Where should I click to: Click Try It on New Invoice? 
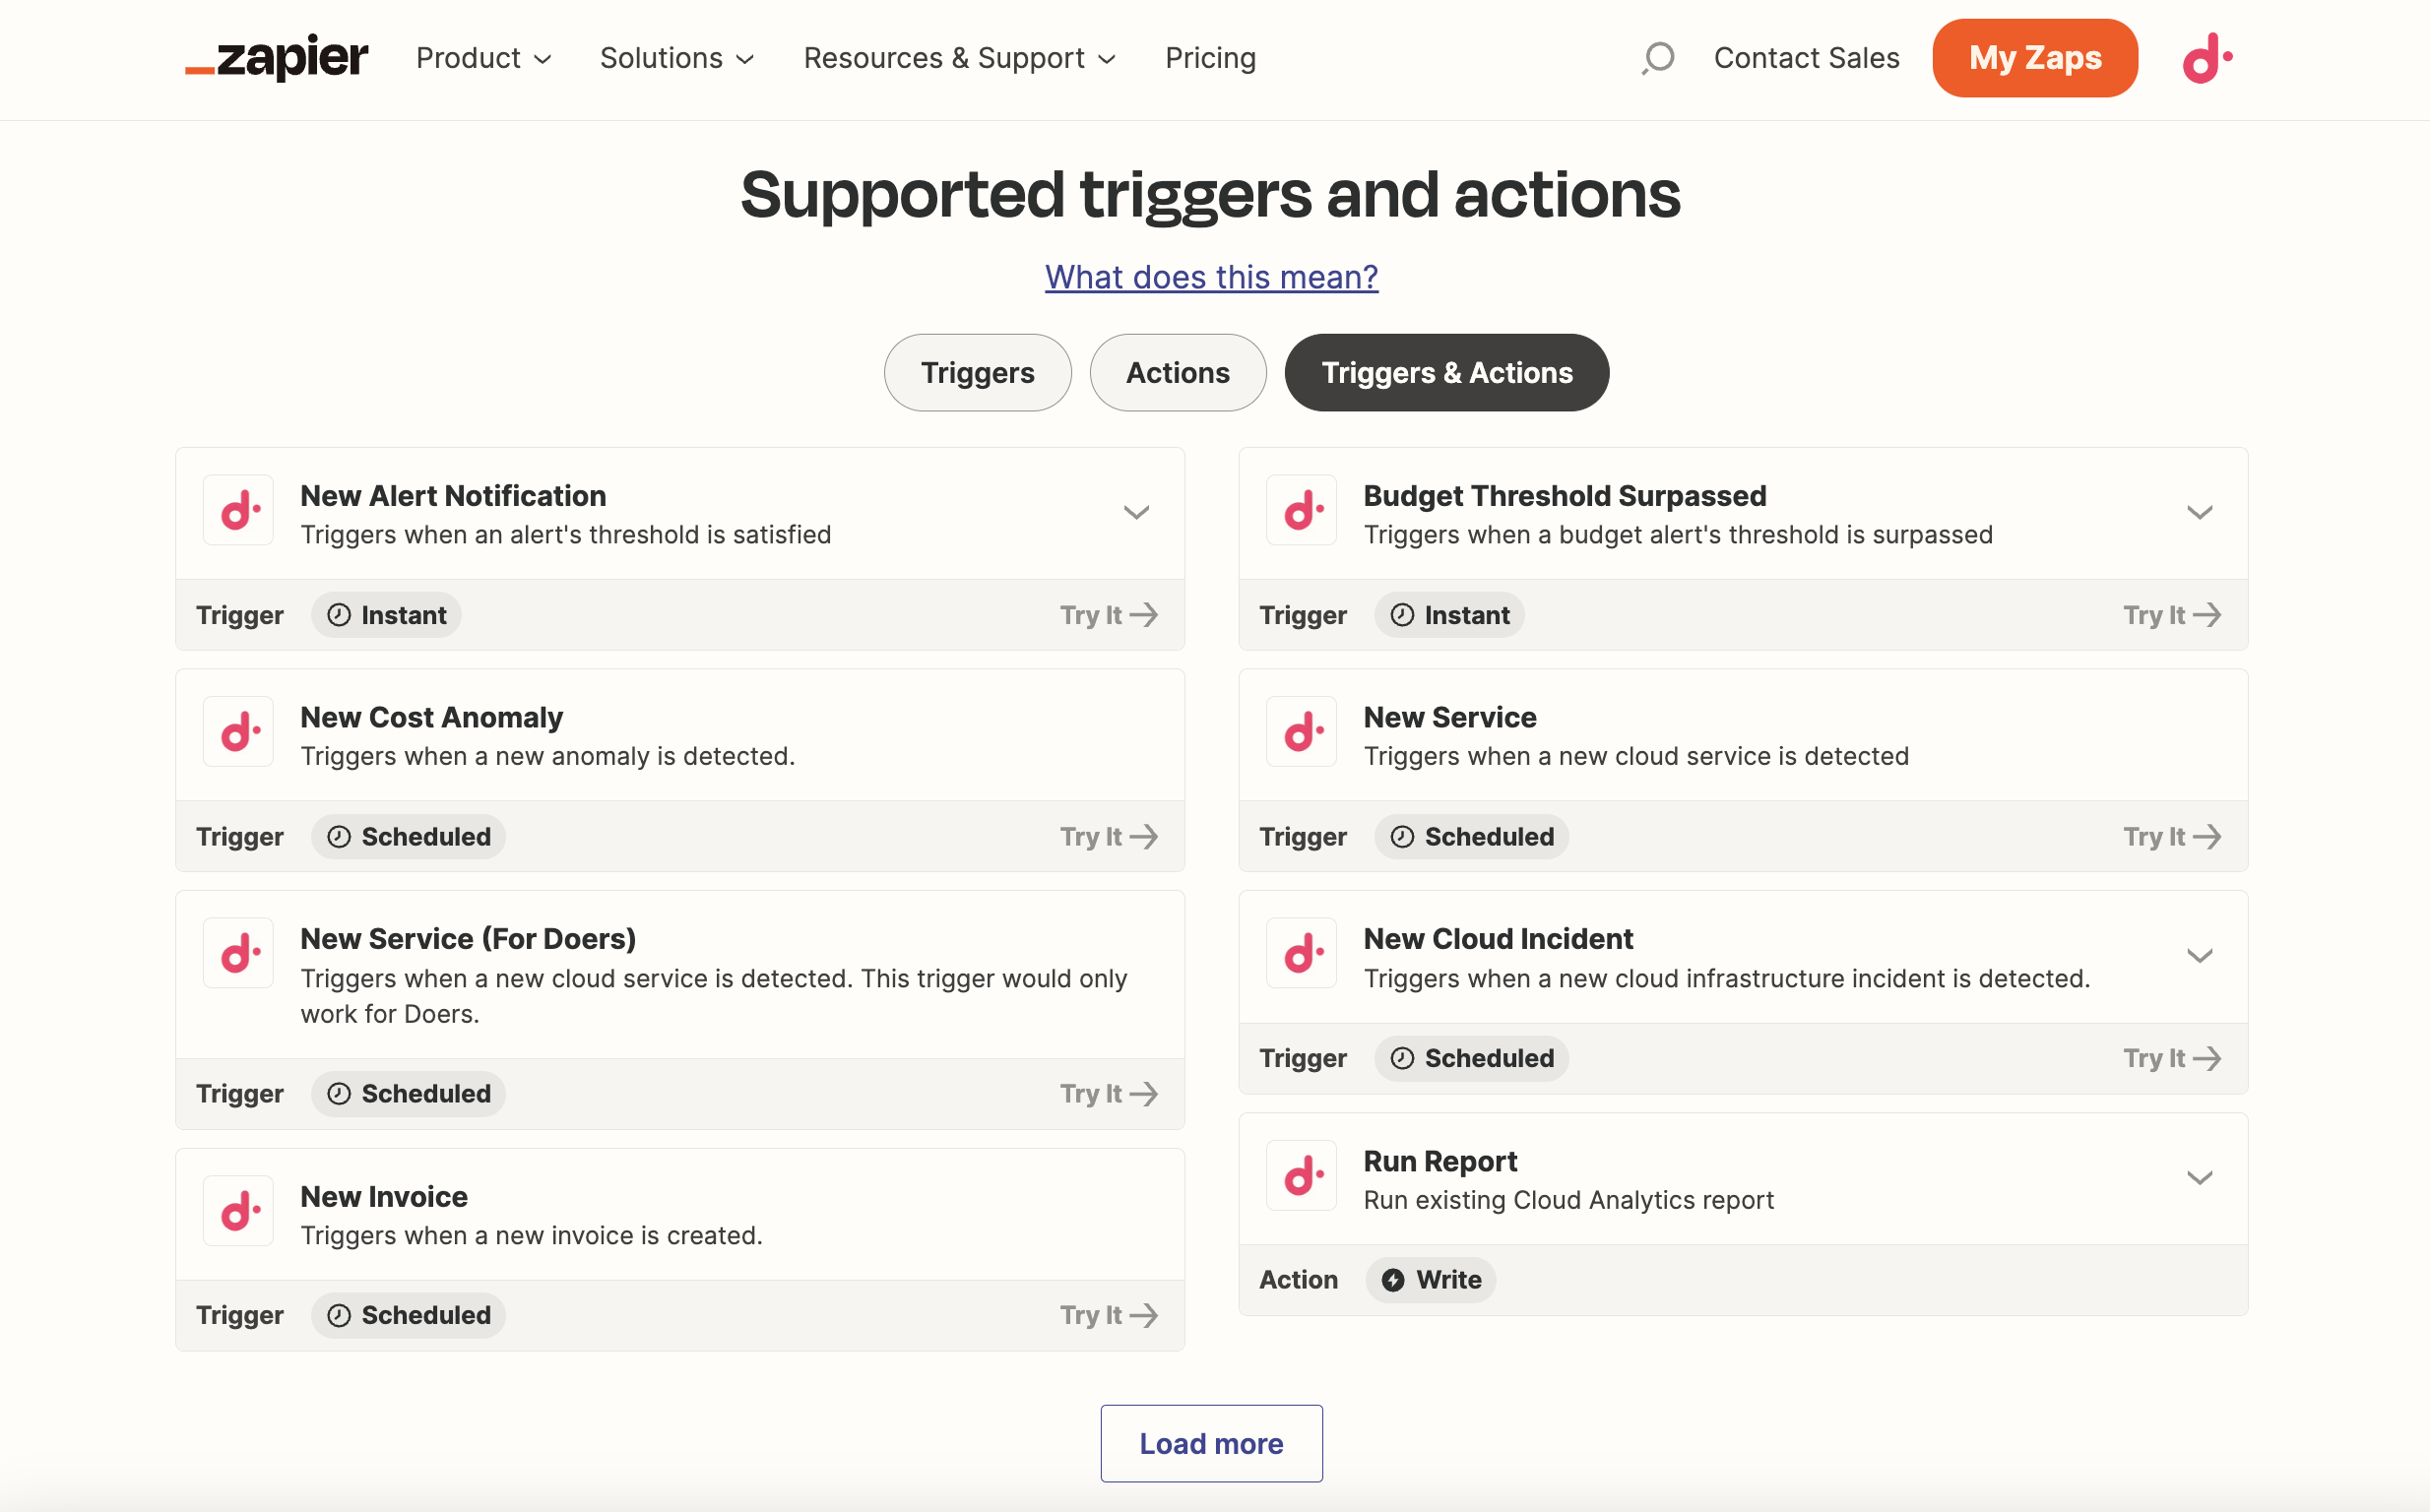click(1108, 1315)
